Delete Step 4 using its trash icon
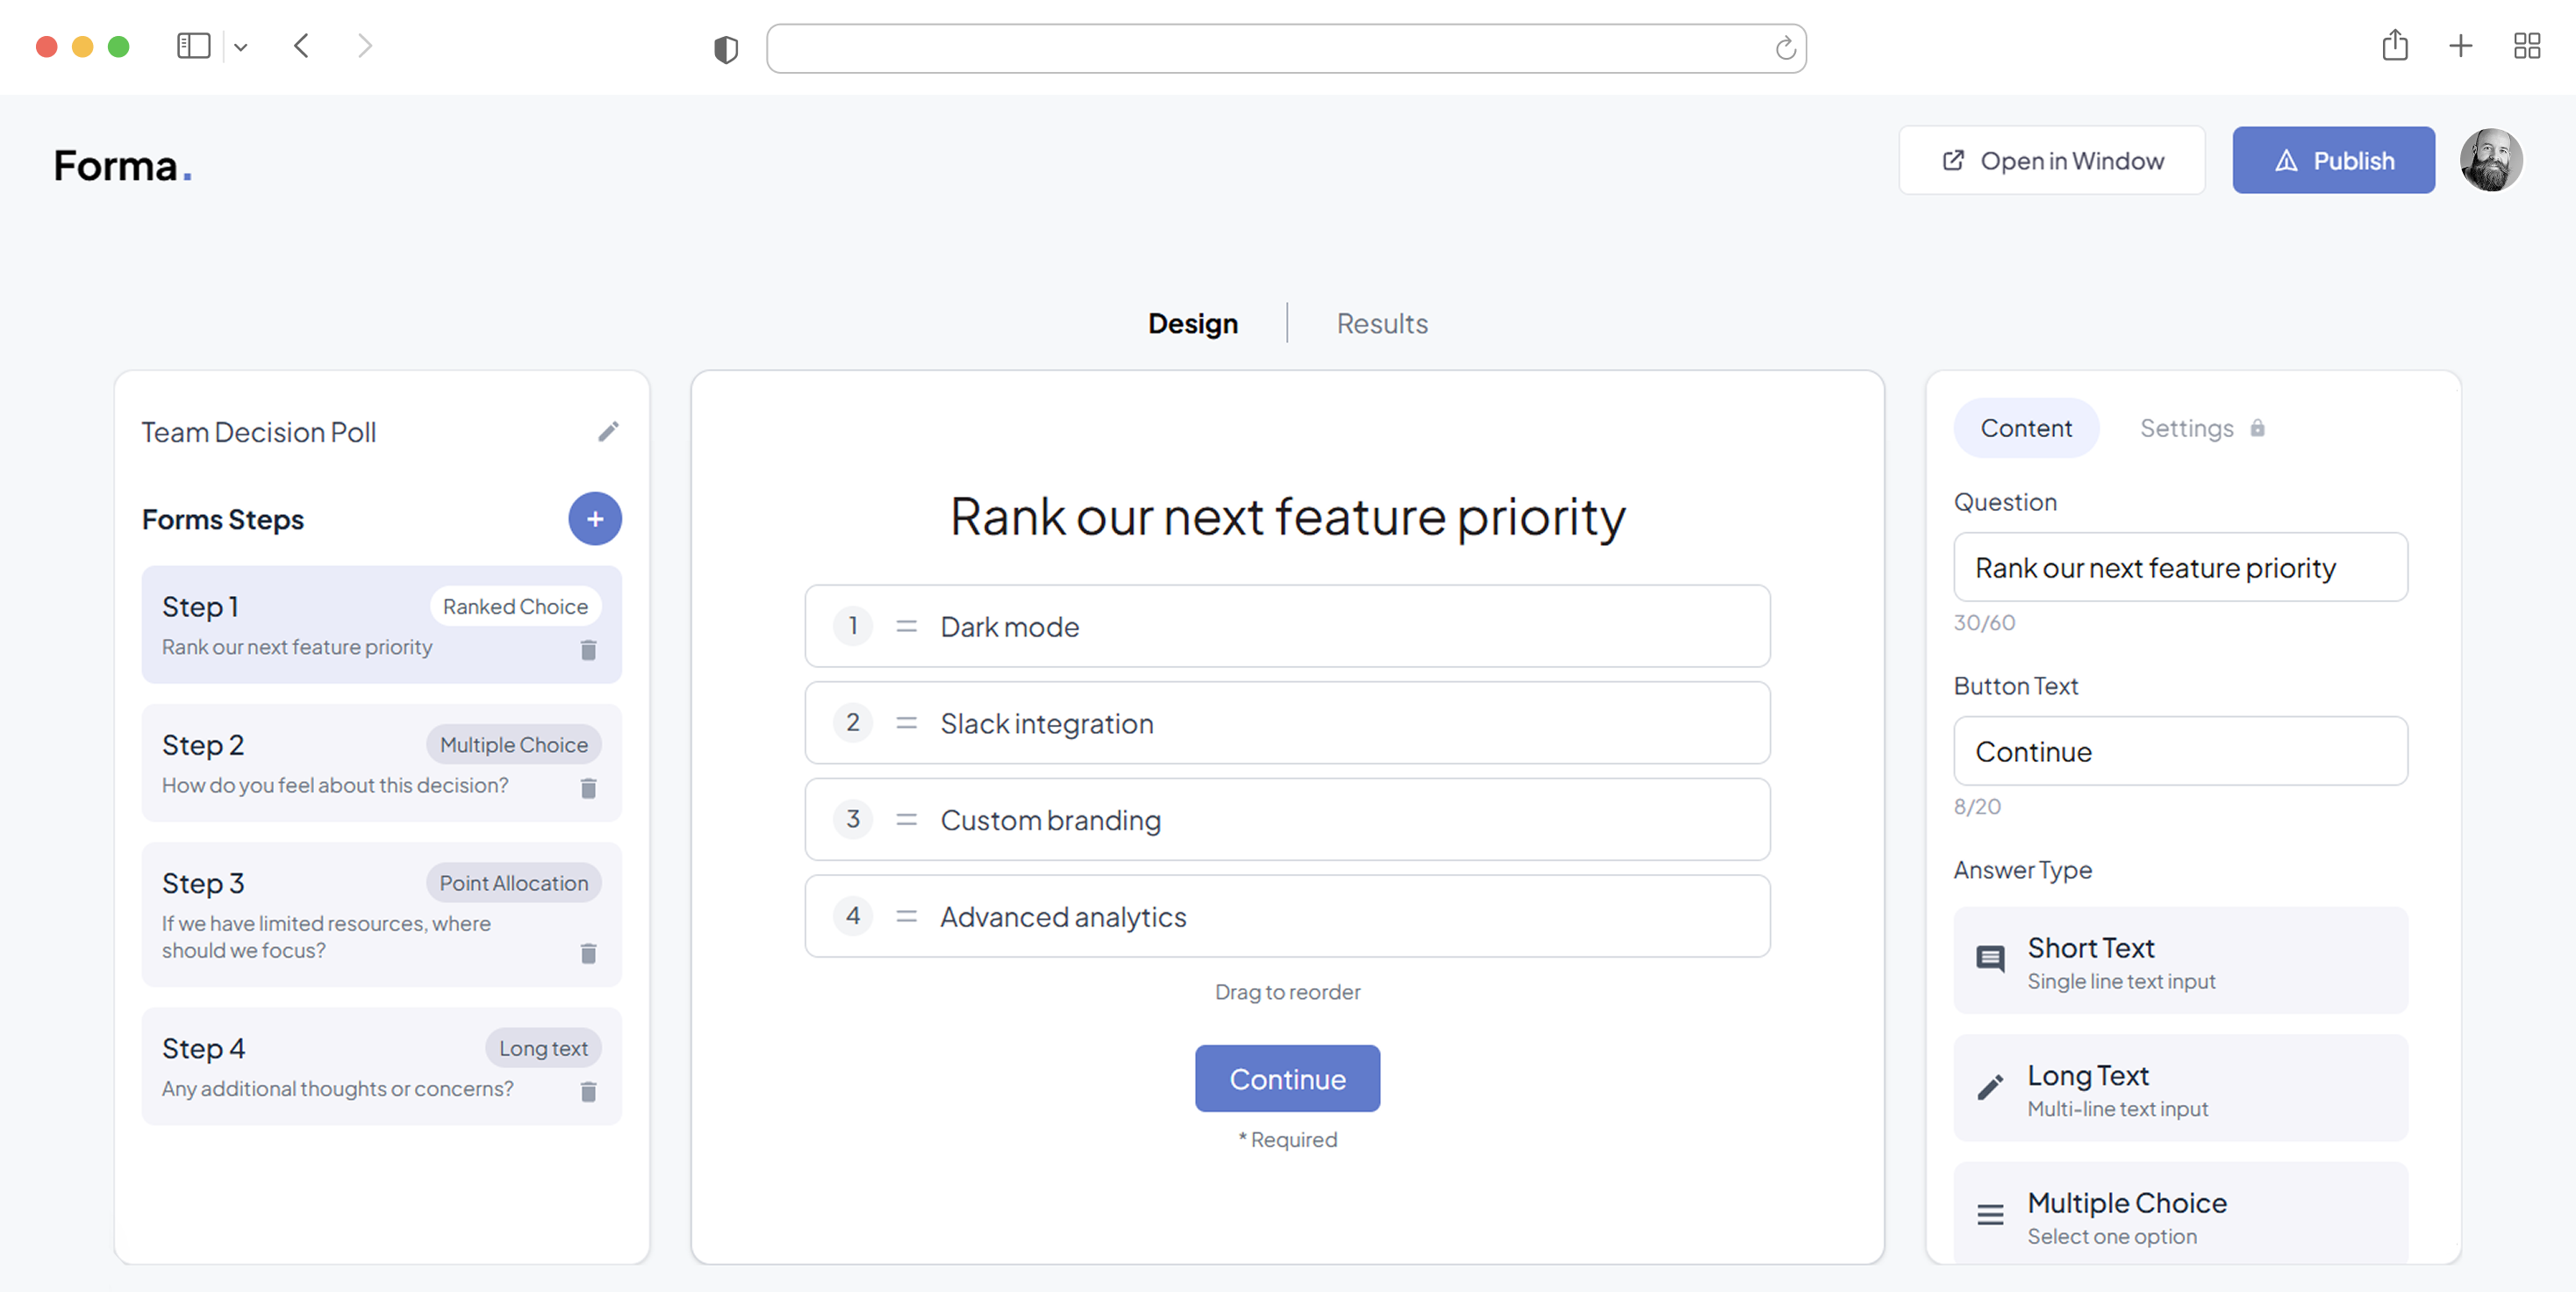 [588, 1091]
